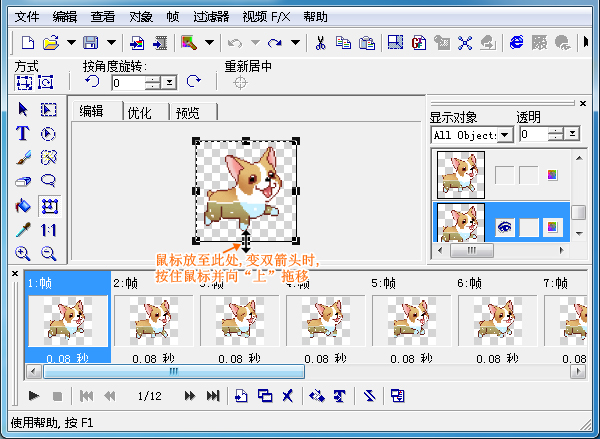Select the Eraser tool
The width and height of the screenshot is (600, 439).
coord(23,181)
